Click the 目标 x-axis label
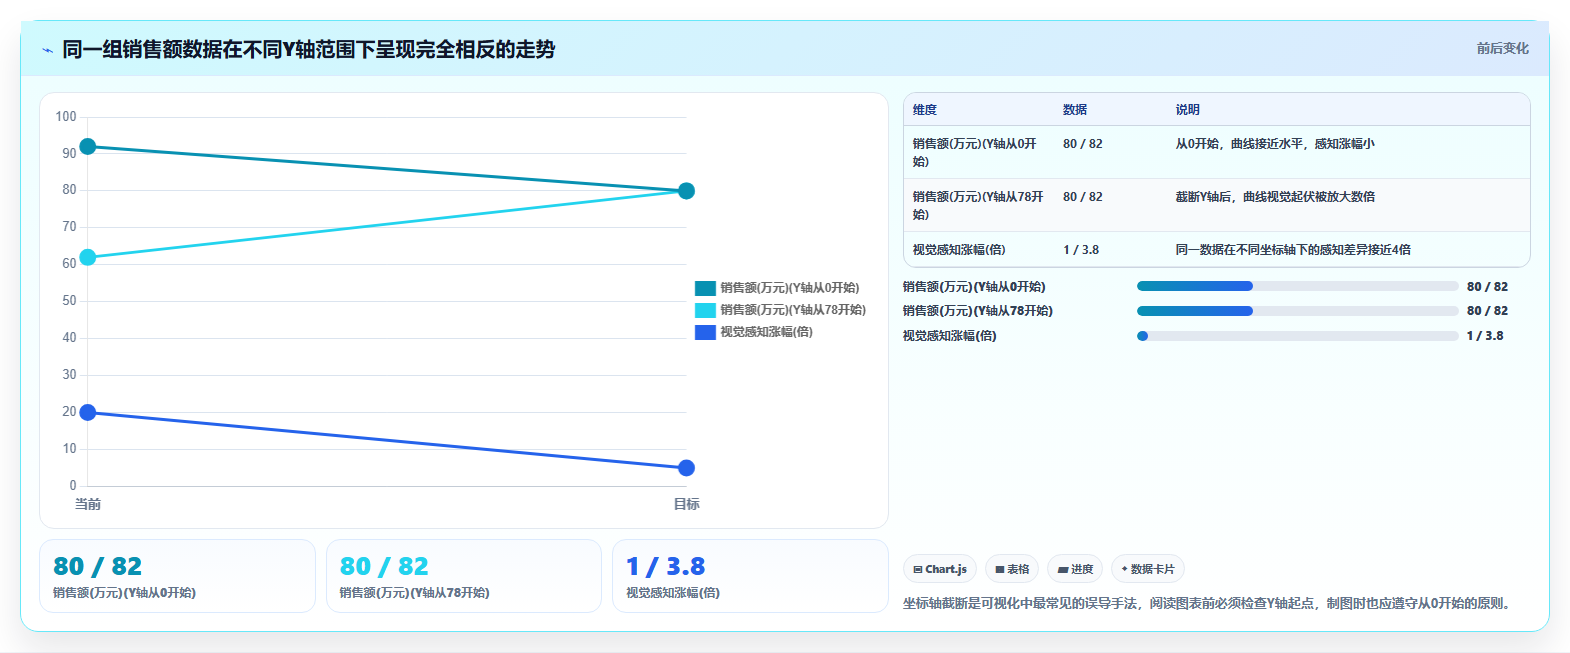 [686, 504]
